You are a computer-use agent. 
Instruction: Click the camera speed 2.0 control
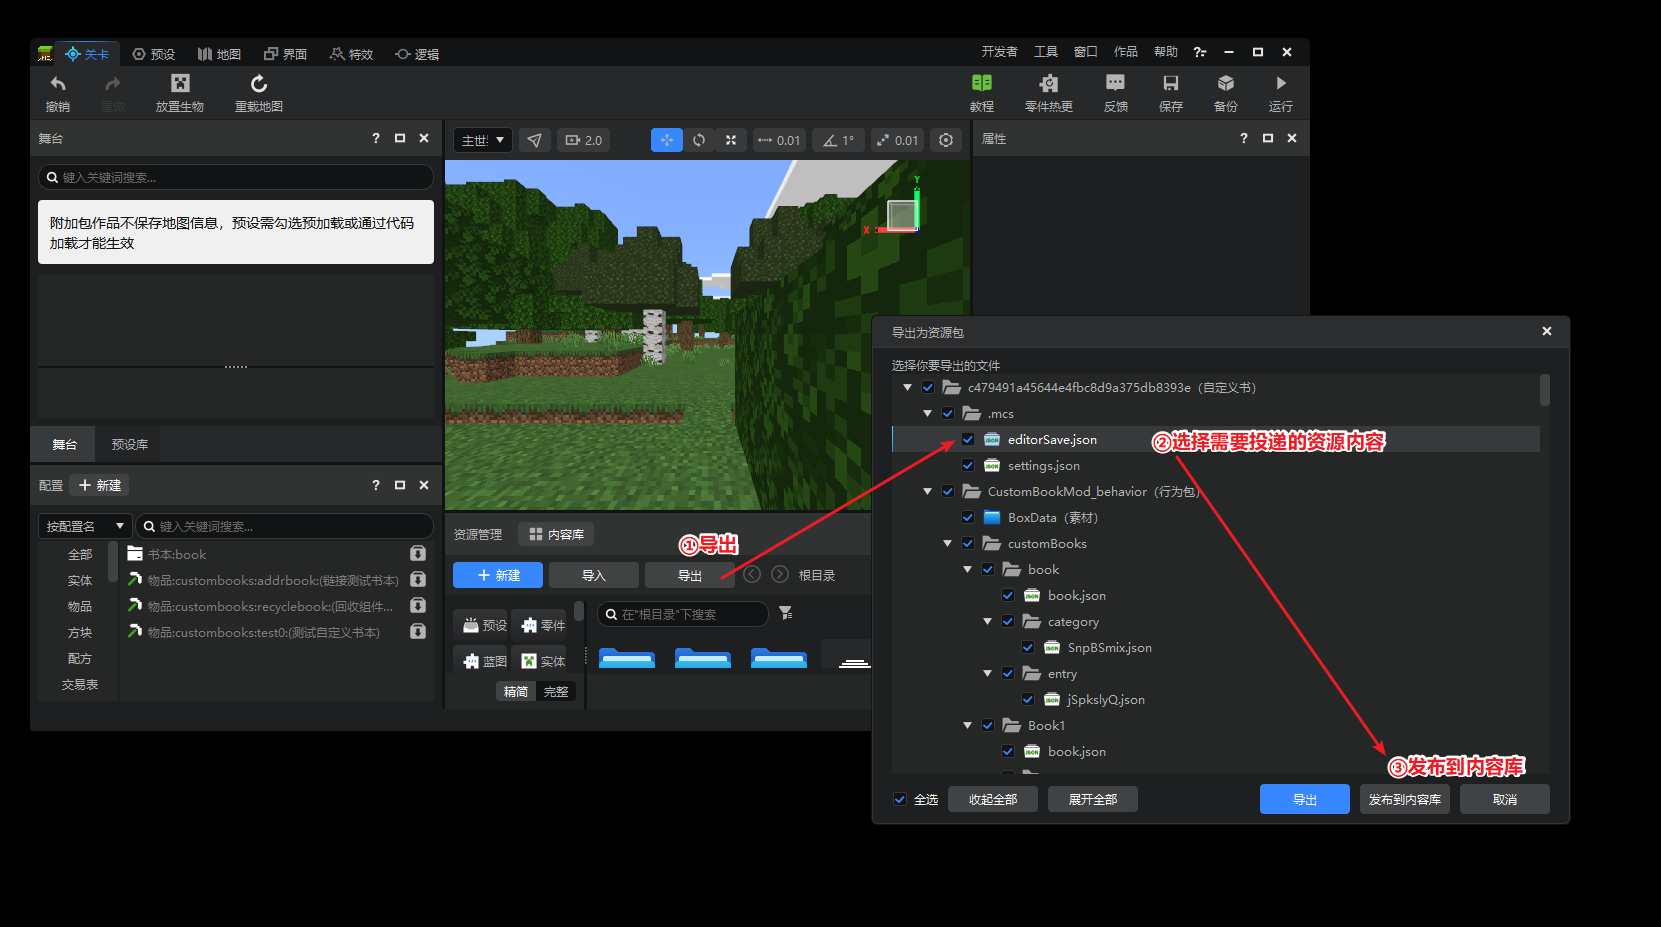pyautogui.click(x=584, y=140)
